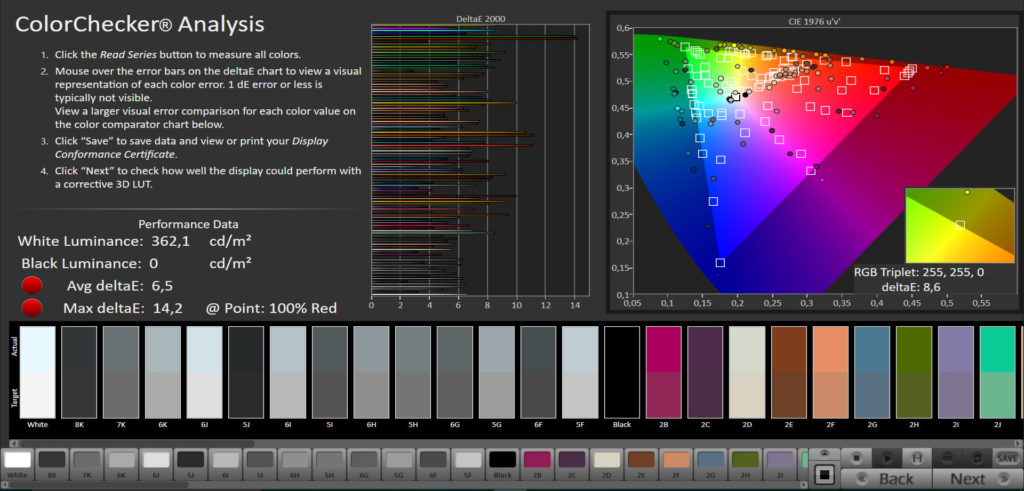Select the brown 2E patch in selector strip

pos(641,463)
